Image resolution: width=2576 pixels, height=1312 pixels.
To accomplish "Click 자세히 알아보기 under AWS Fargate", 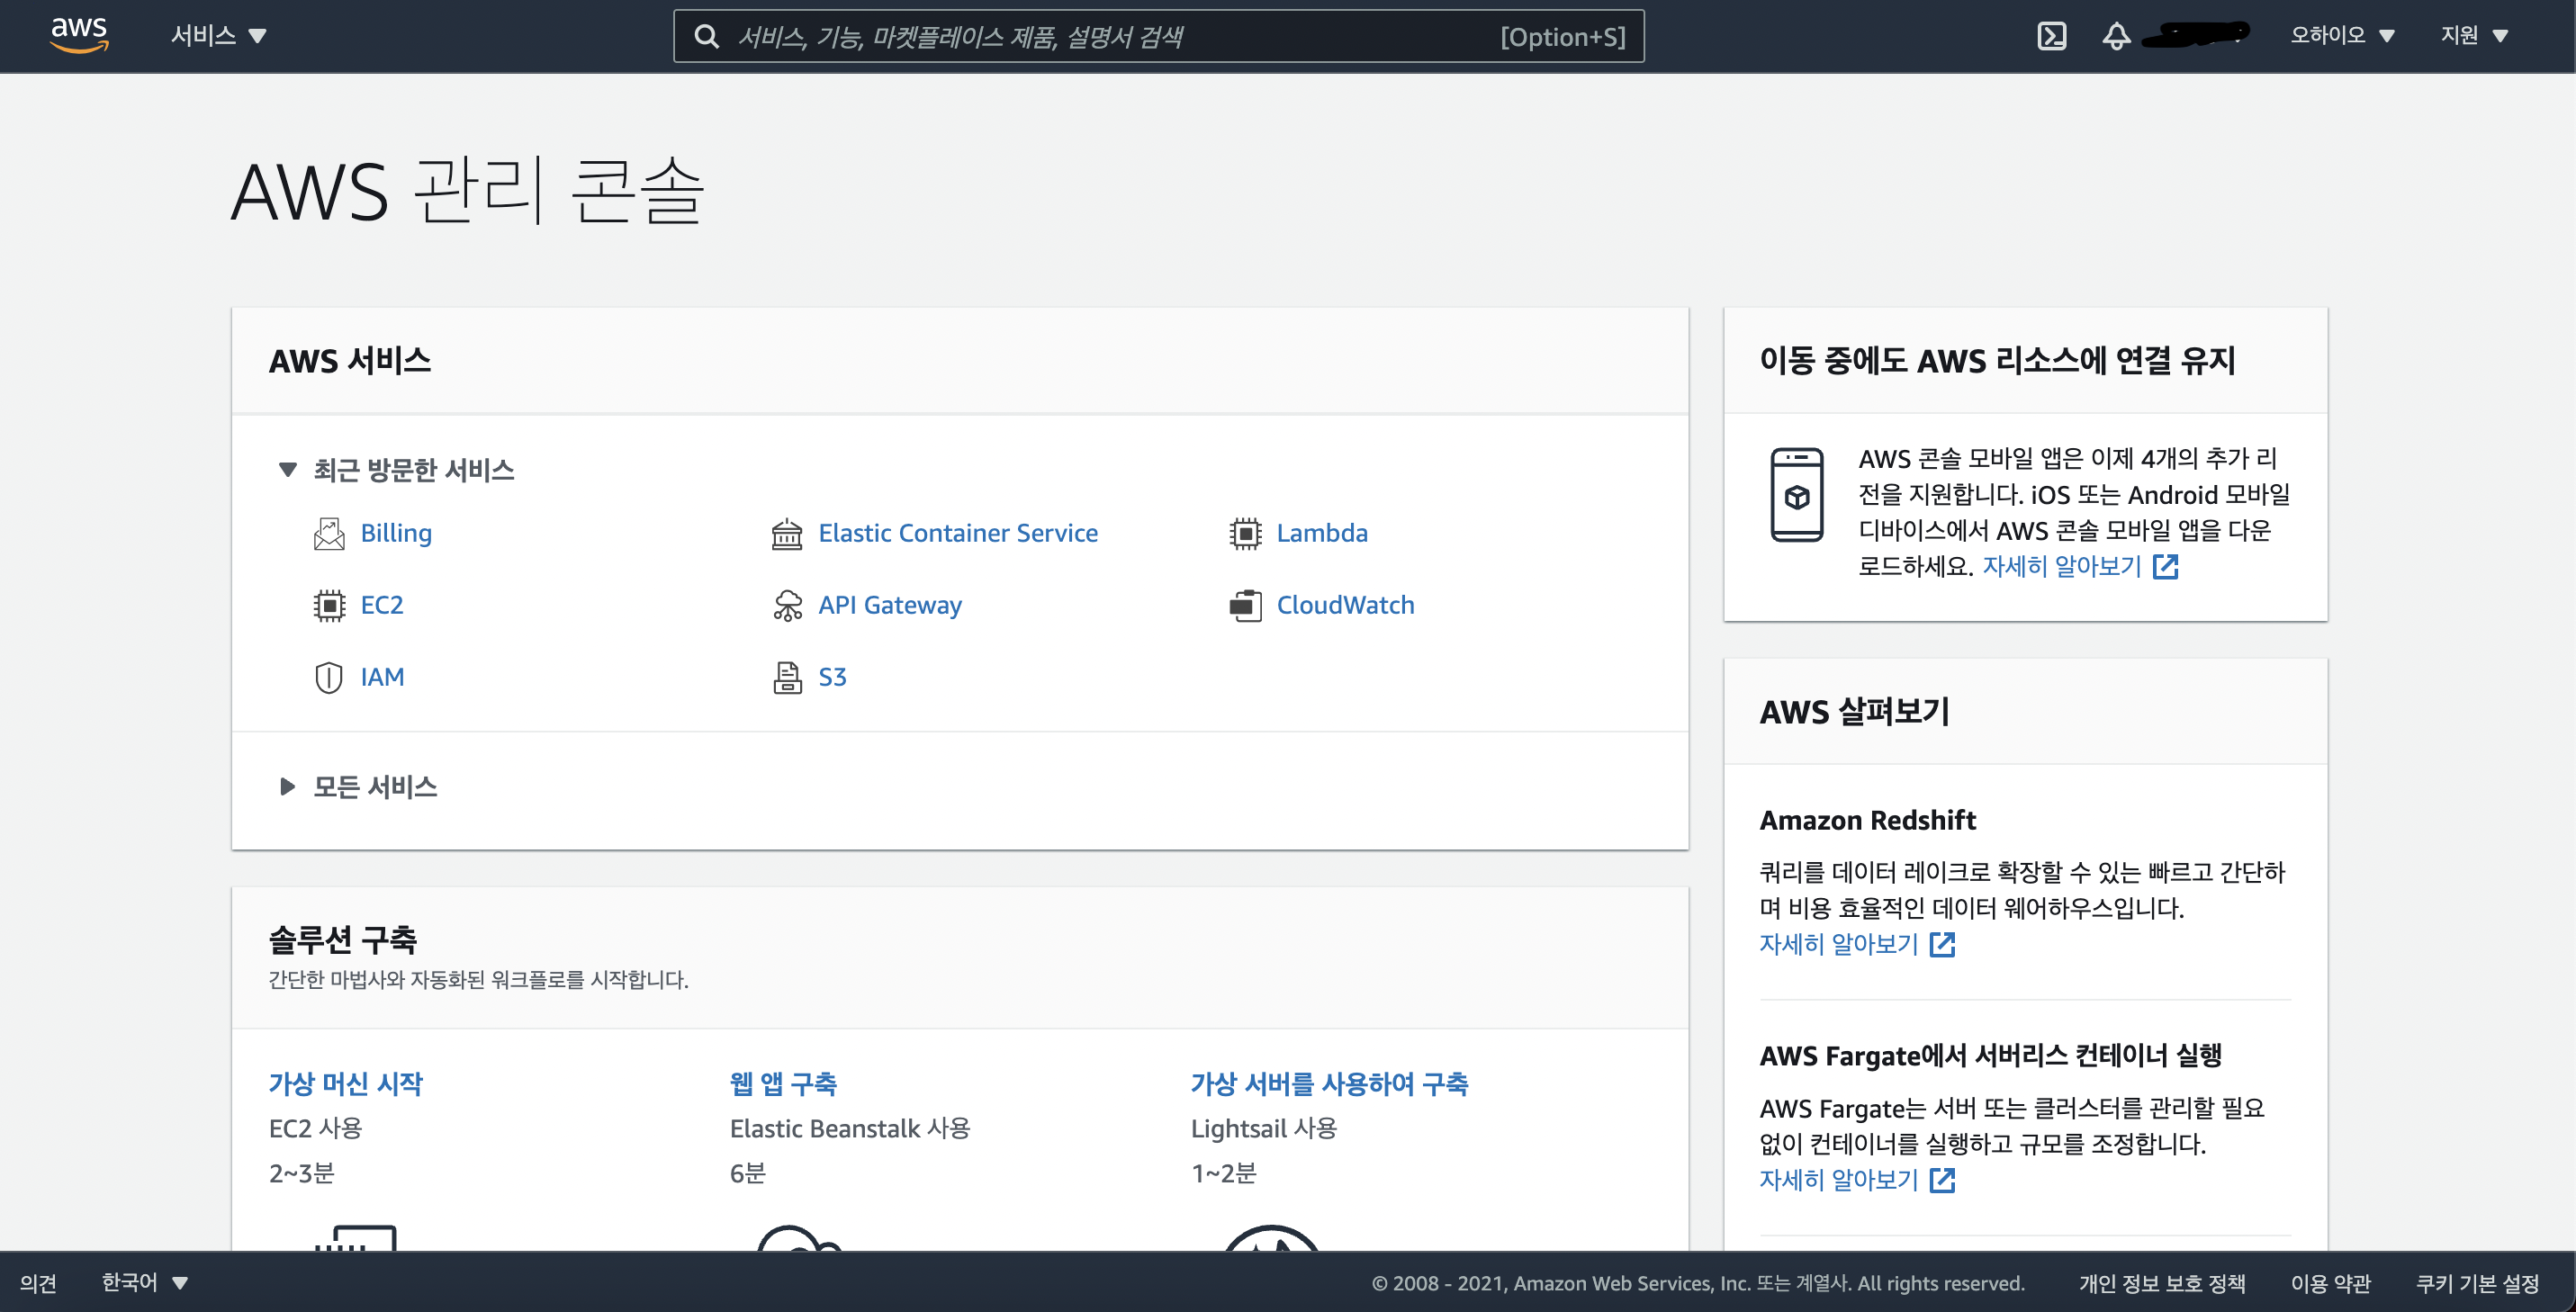I will pyautogui.click(x=1838, y=1181).
